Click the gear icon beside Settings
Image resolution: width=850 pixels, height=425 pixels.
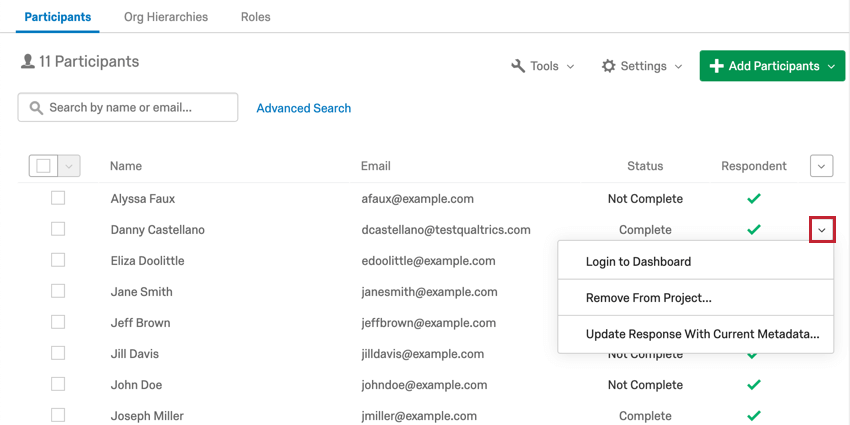point(609,66)
